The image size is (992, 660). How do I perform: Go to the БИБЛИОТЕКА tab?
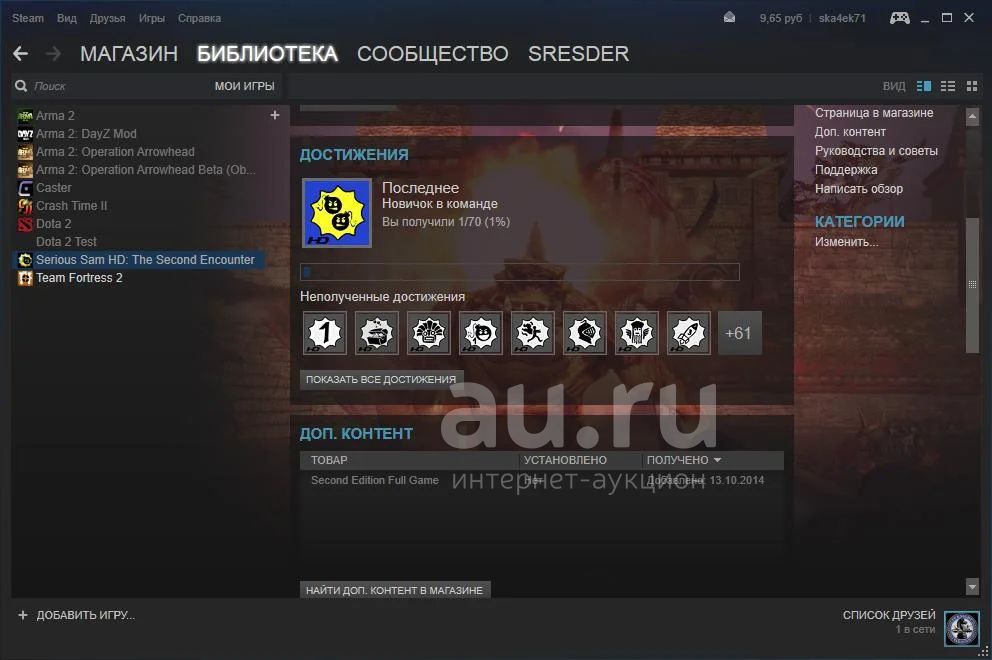(x=268, y=54)
